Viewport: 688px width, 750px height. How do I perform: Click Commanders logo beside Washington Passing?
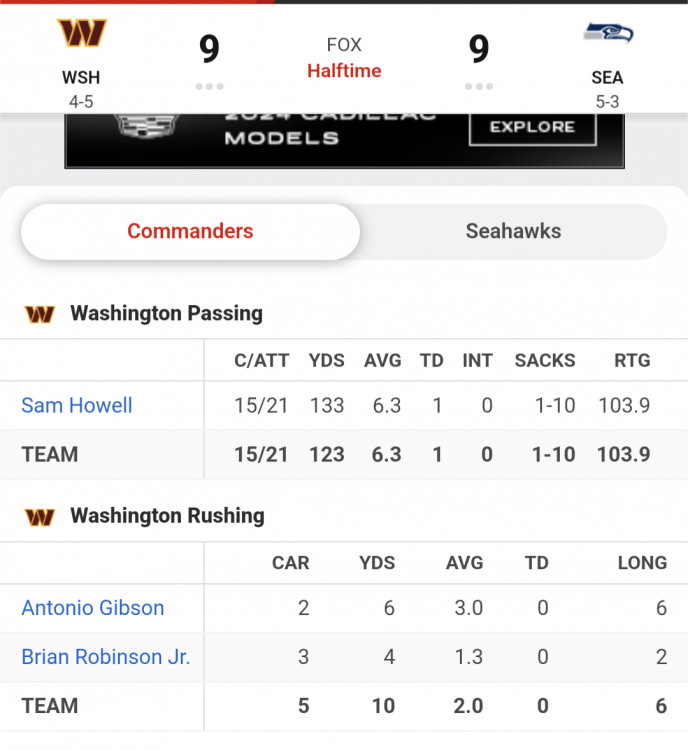[x=40, y=314]
